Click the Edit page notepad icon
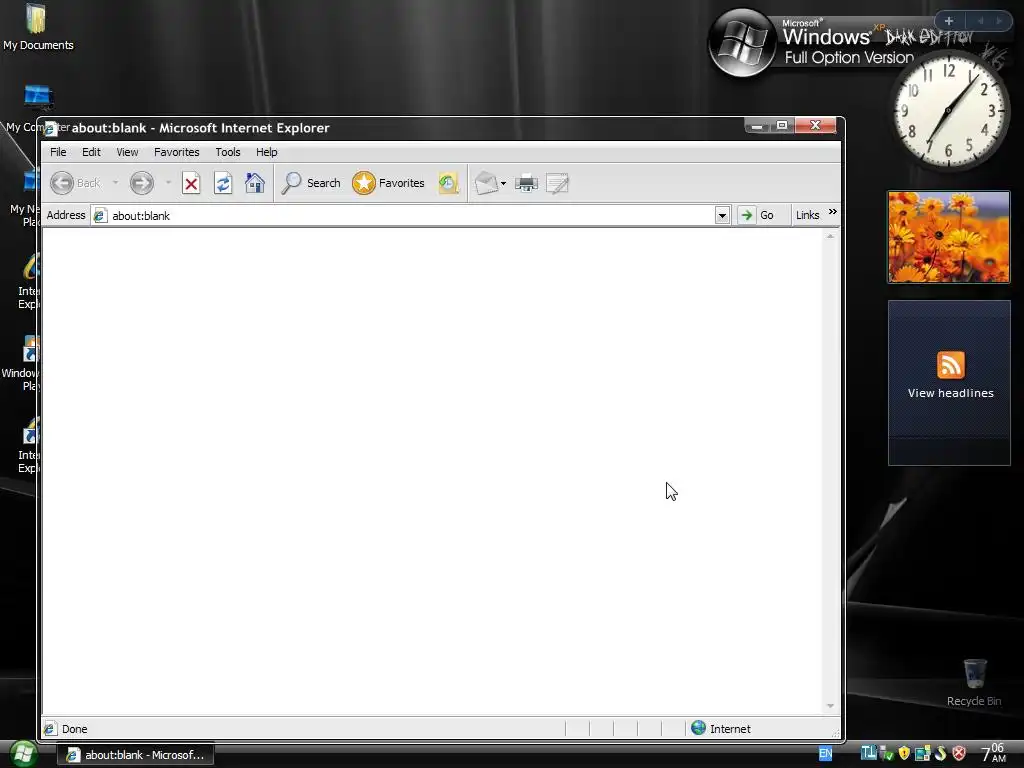 (x=558, y=183)
